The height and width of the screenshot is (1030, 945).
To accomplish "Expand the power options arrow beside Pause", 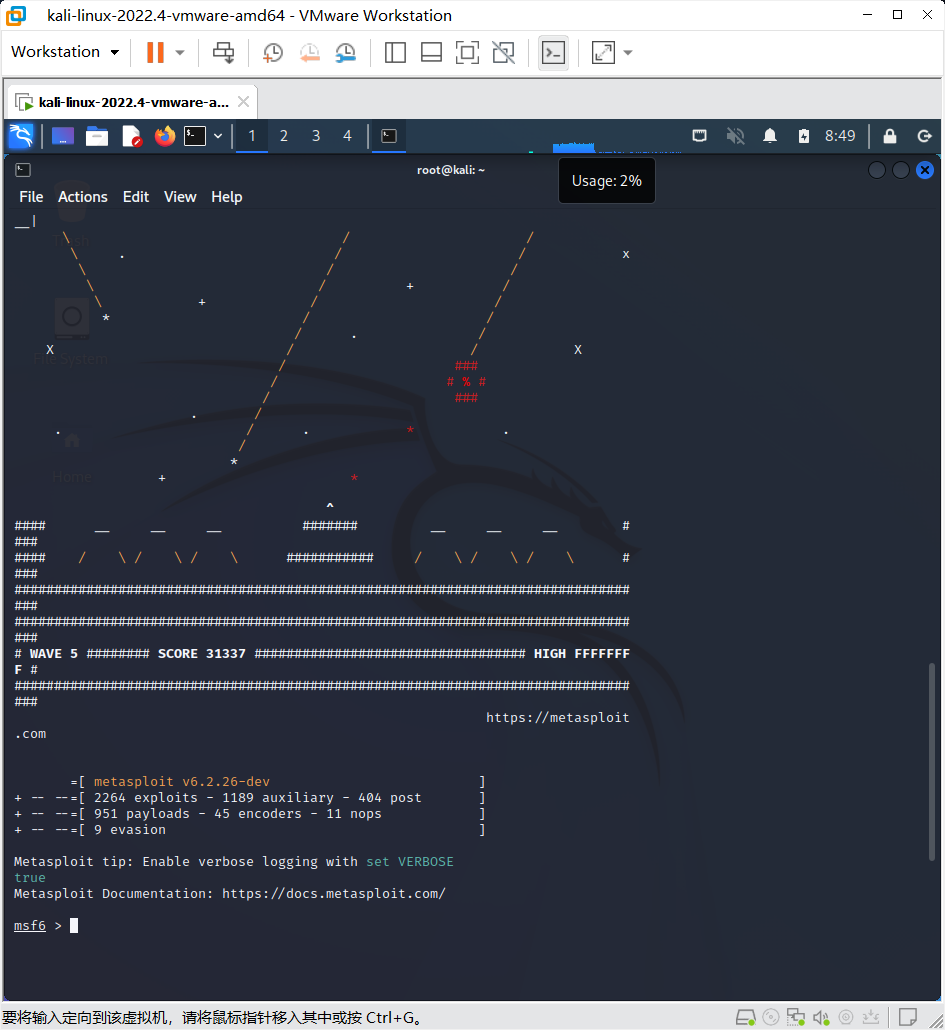I will [179, 53].
